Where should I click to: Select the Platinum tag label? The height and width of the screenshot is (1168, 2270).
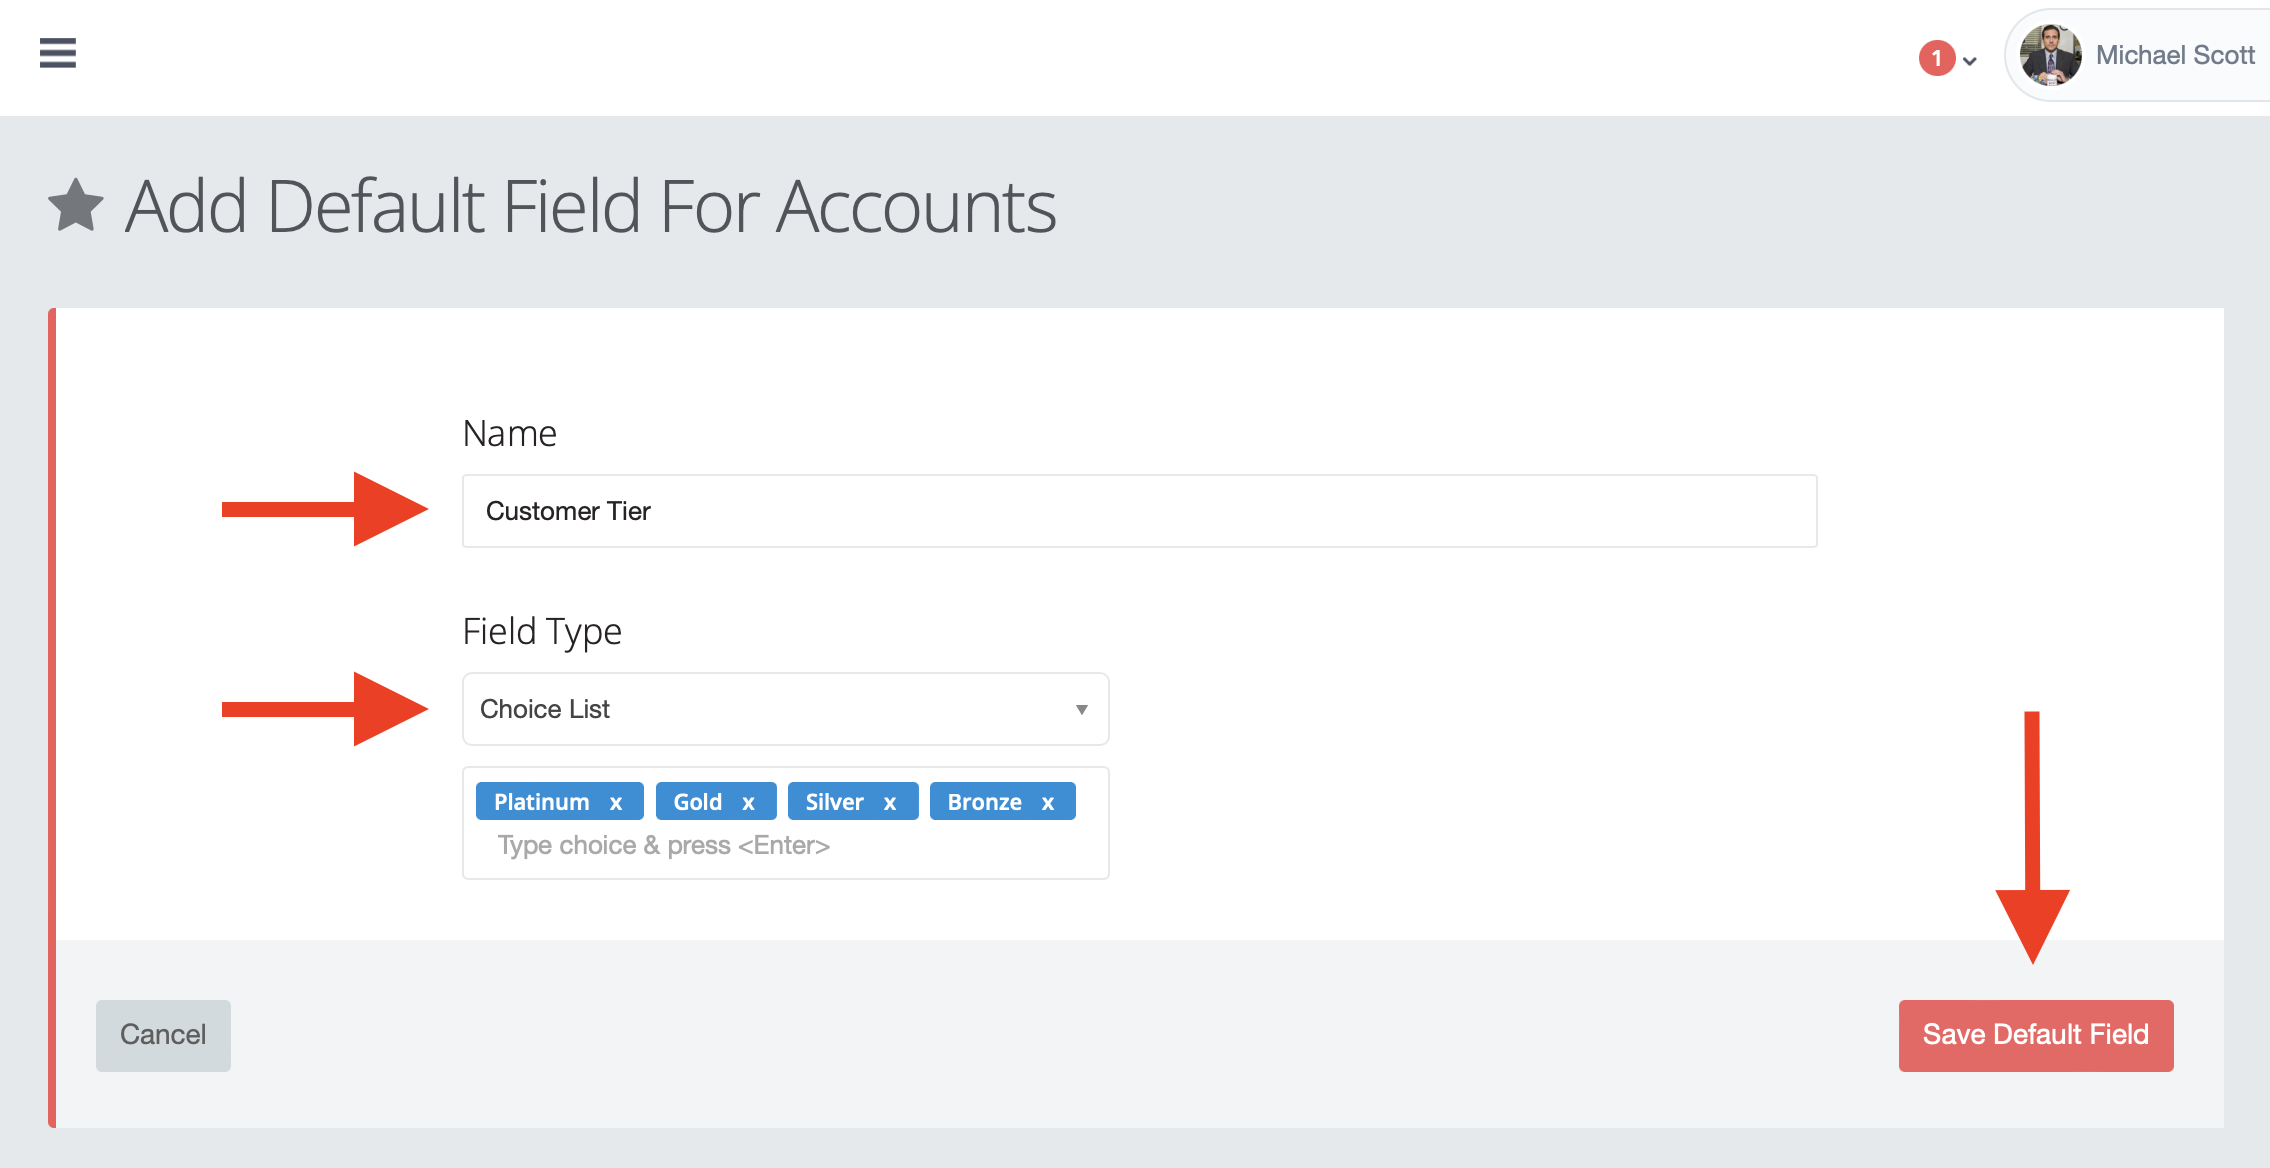[x=542, y=802]
